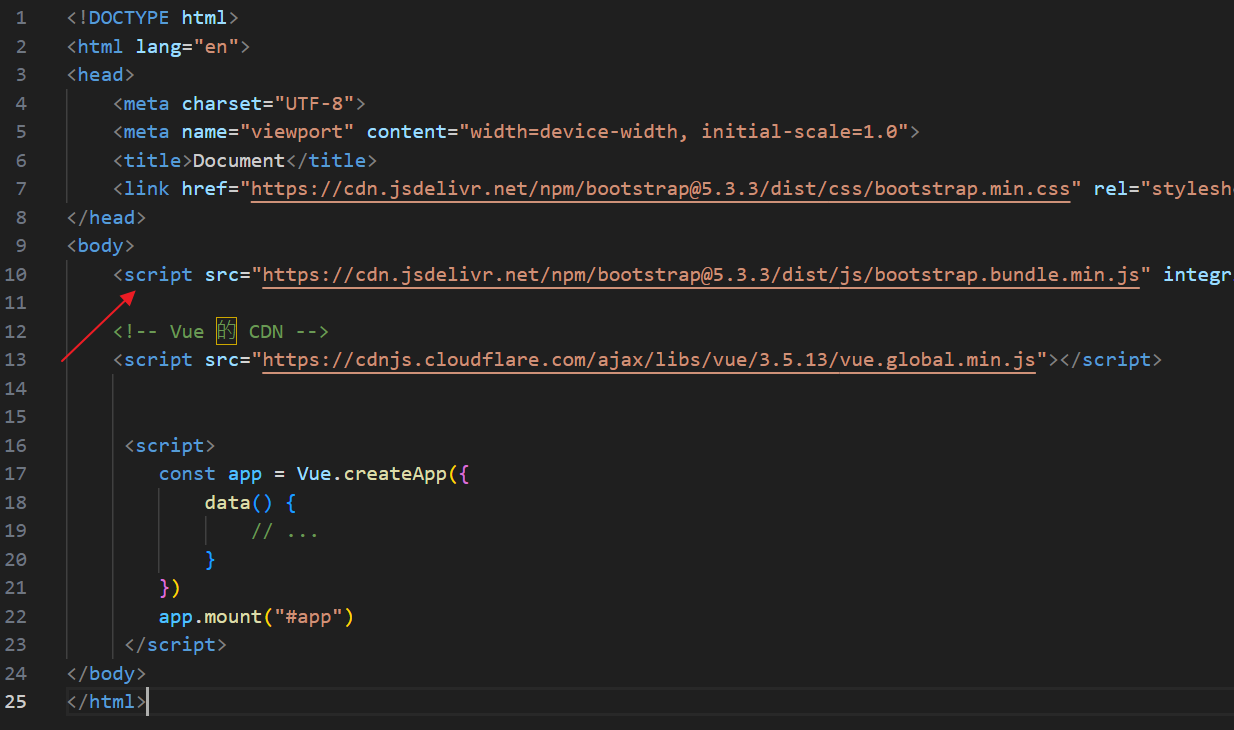The height and width of the screenshot is (730, 1234).
Task: Click the closing html tag
Action: pos(106,701)
